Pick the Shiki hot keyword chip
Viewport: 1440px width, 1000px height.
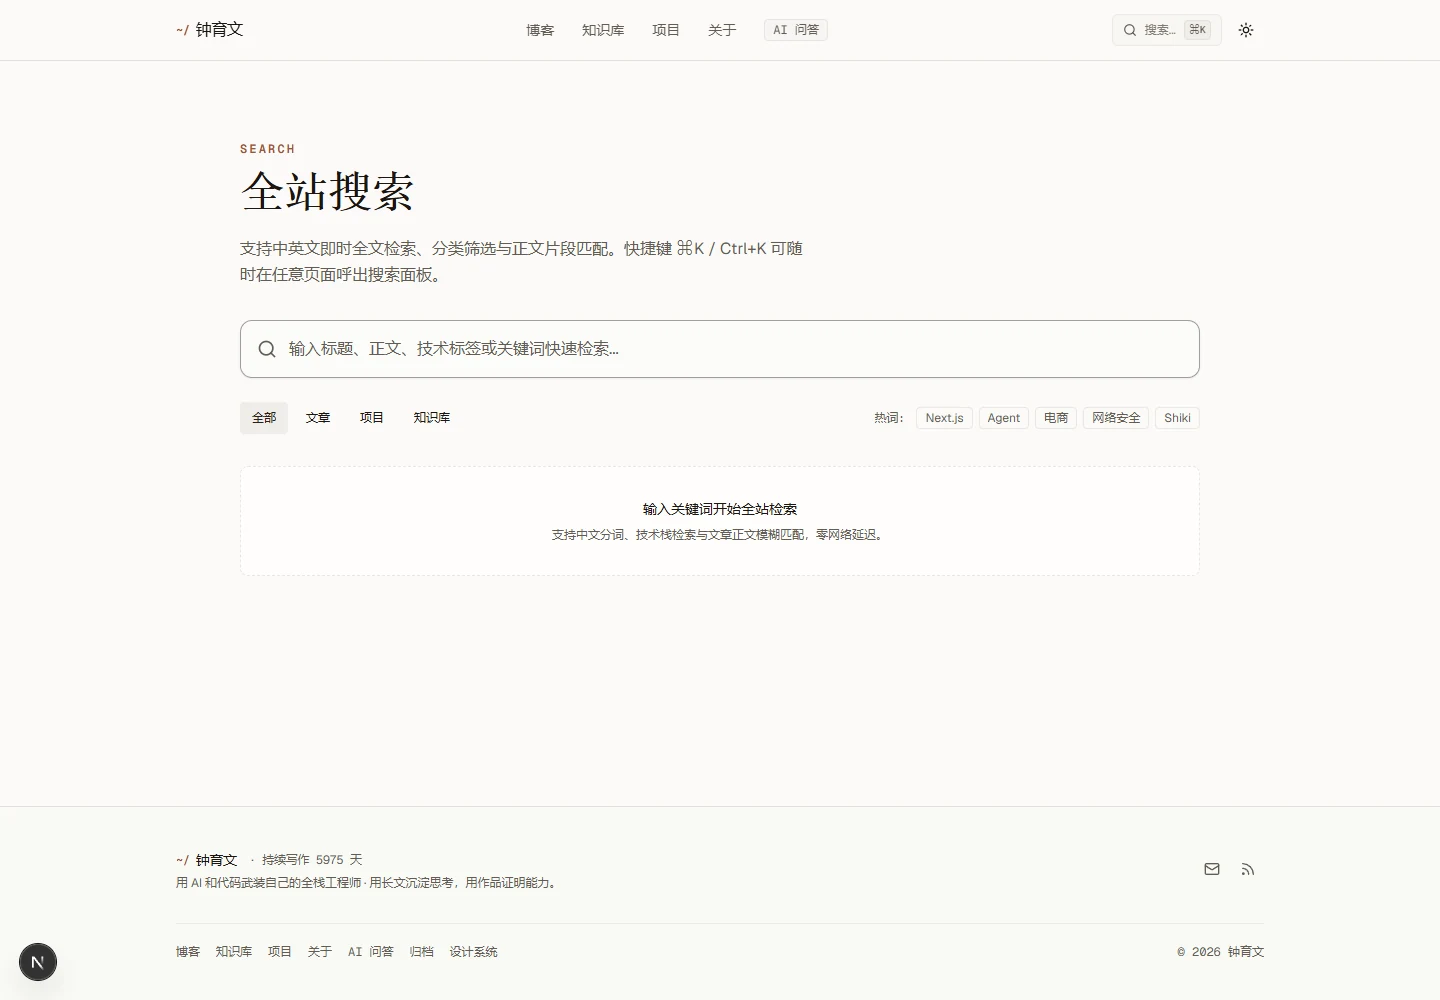pyautogui.click(x=1177, y=418)
